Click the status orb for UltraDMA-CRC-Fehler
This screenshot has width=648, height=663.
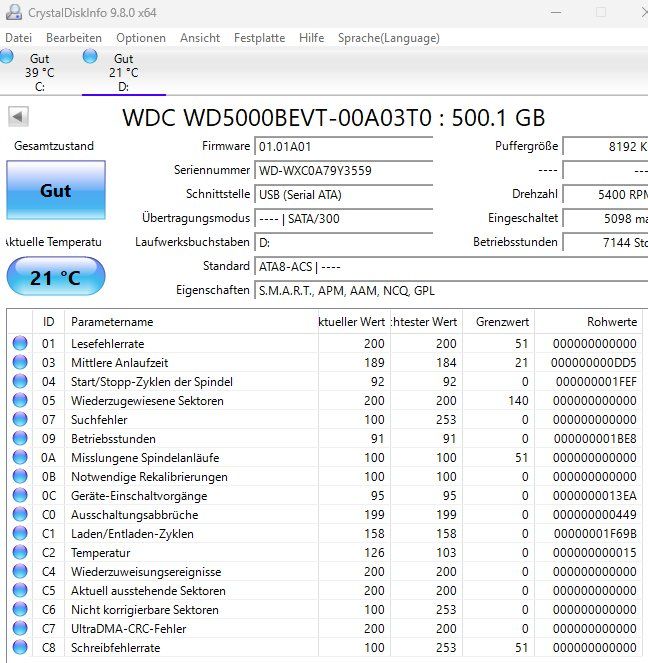pos(20,628)
